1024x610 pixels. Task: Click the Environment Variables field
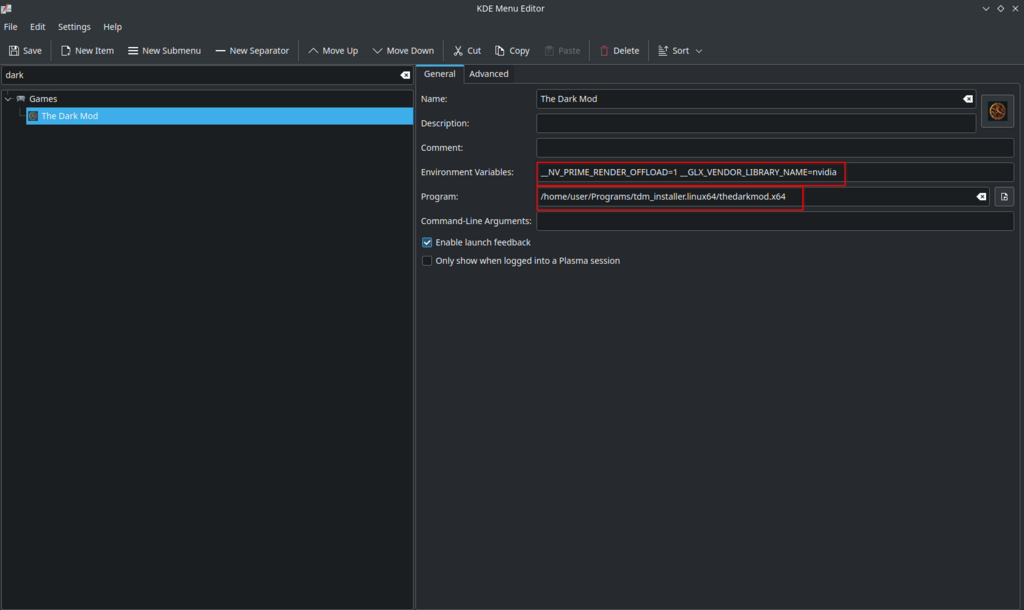tap(775, 172)
